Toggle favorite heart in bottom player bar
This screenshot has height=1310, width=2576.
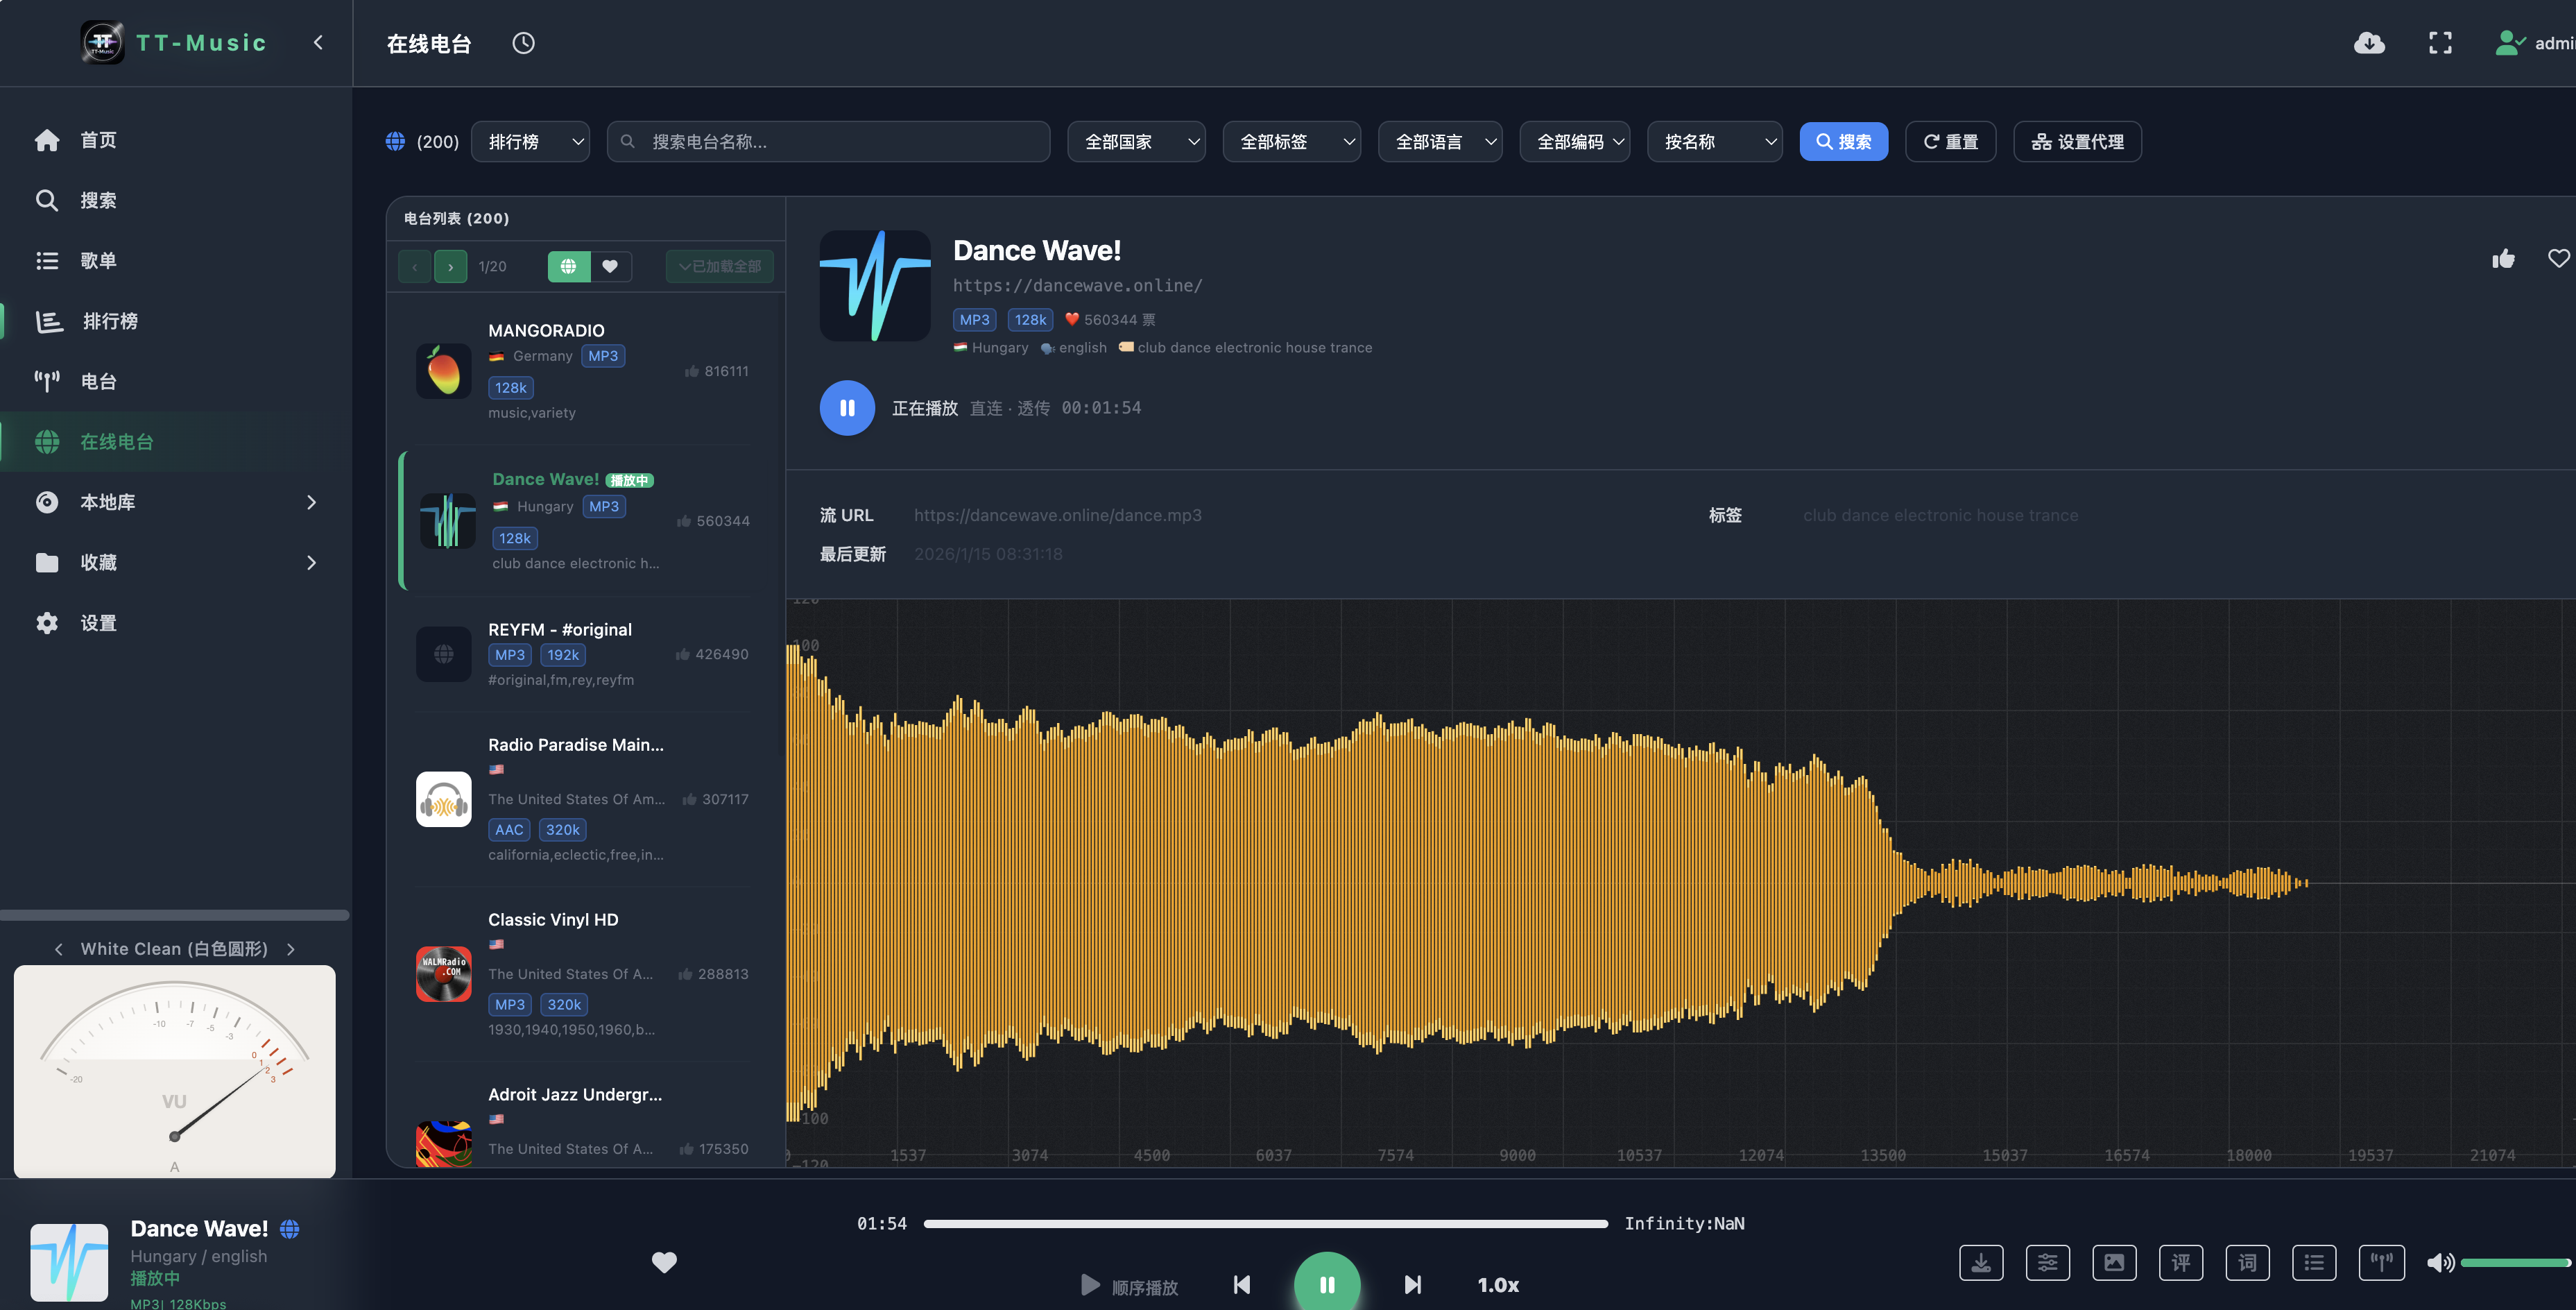tap(664, 1262)
